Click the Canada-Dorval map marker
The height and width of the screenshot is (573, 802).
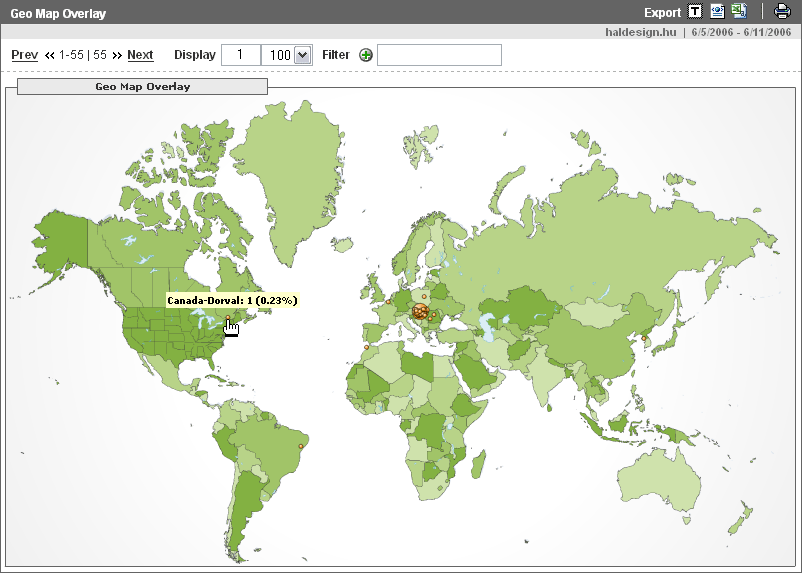tap(228, 318)
